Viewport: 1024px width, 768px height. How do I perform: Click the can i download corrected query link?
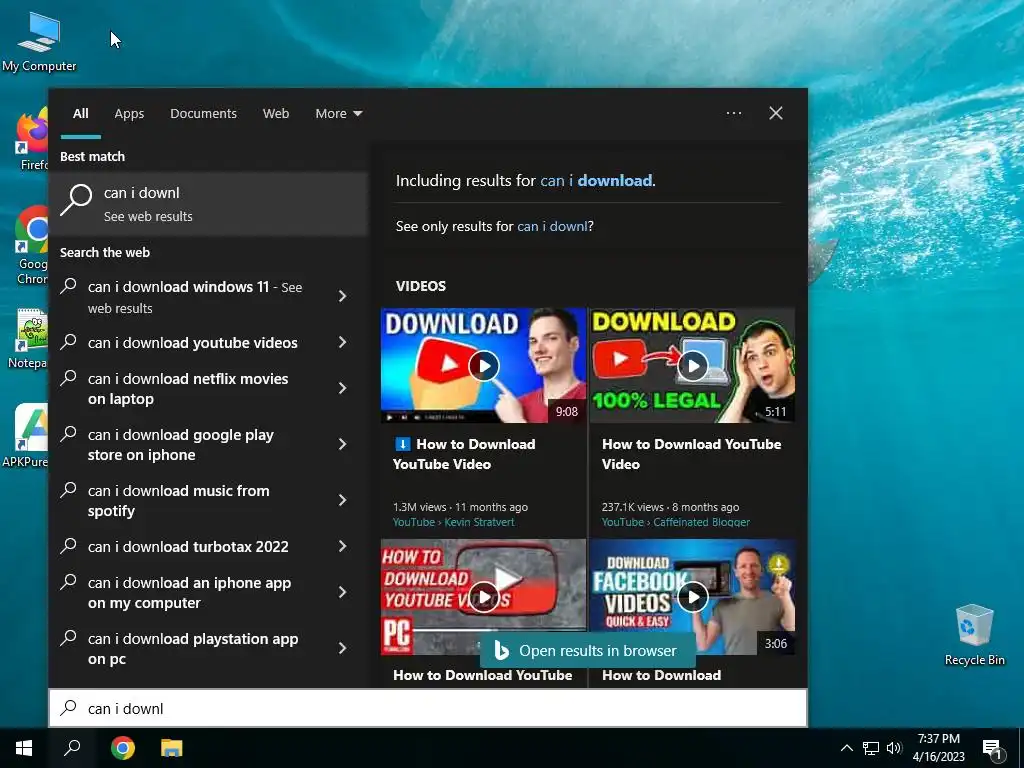596,180
